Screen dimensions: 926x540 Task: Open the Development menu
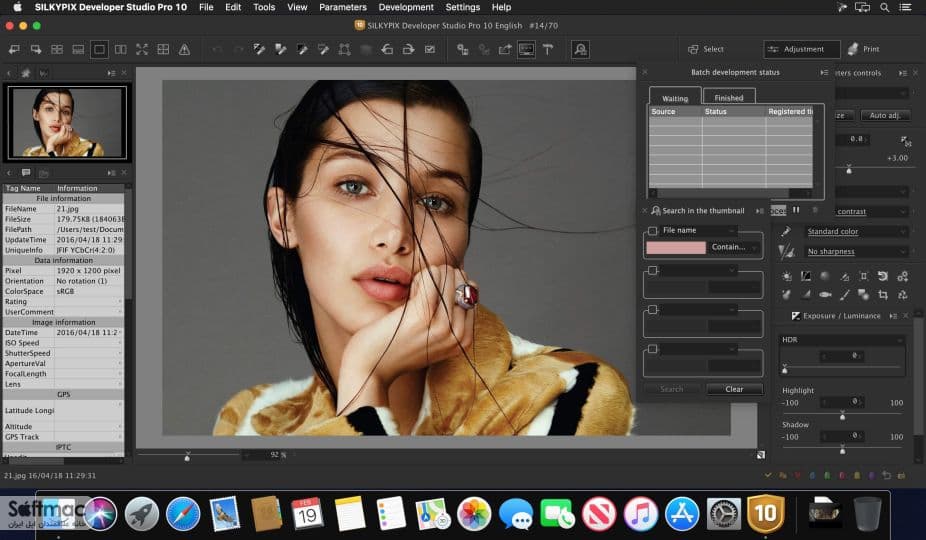(x=406, y=7)
